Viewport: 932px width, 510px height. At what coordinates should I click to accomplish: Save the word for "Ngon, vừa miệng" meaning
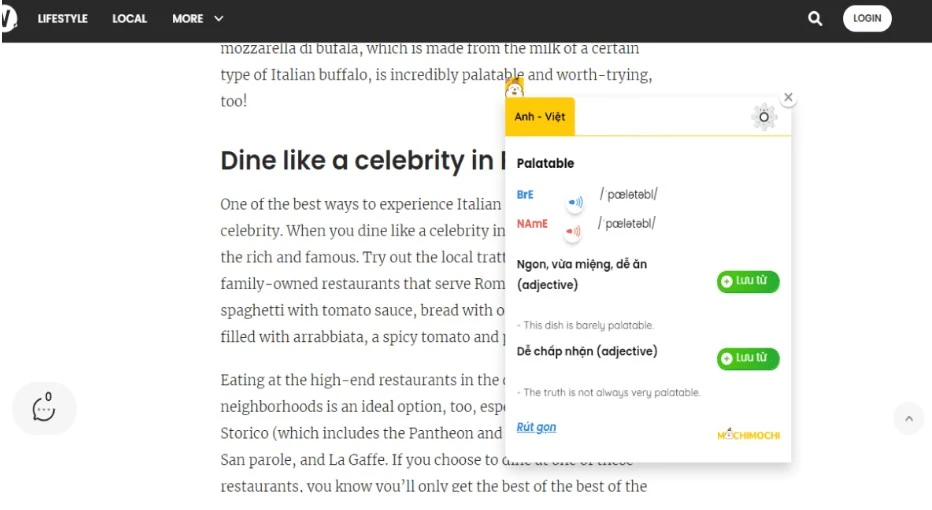point(748,281)
